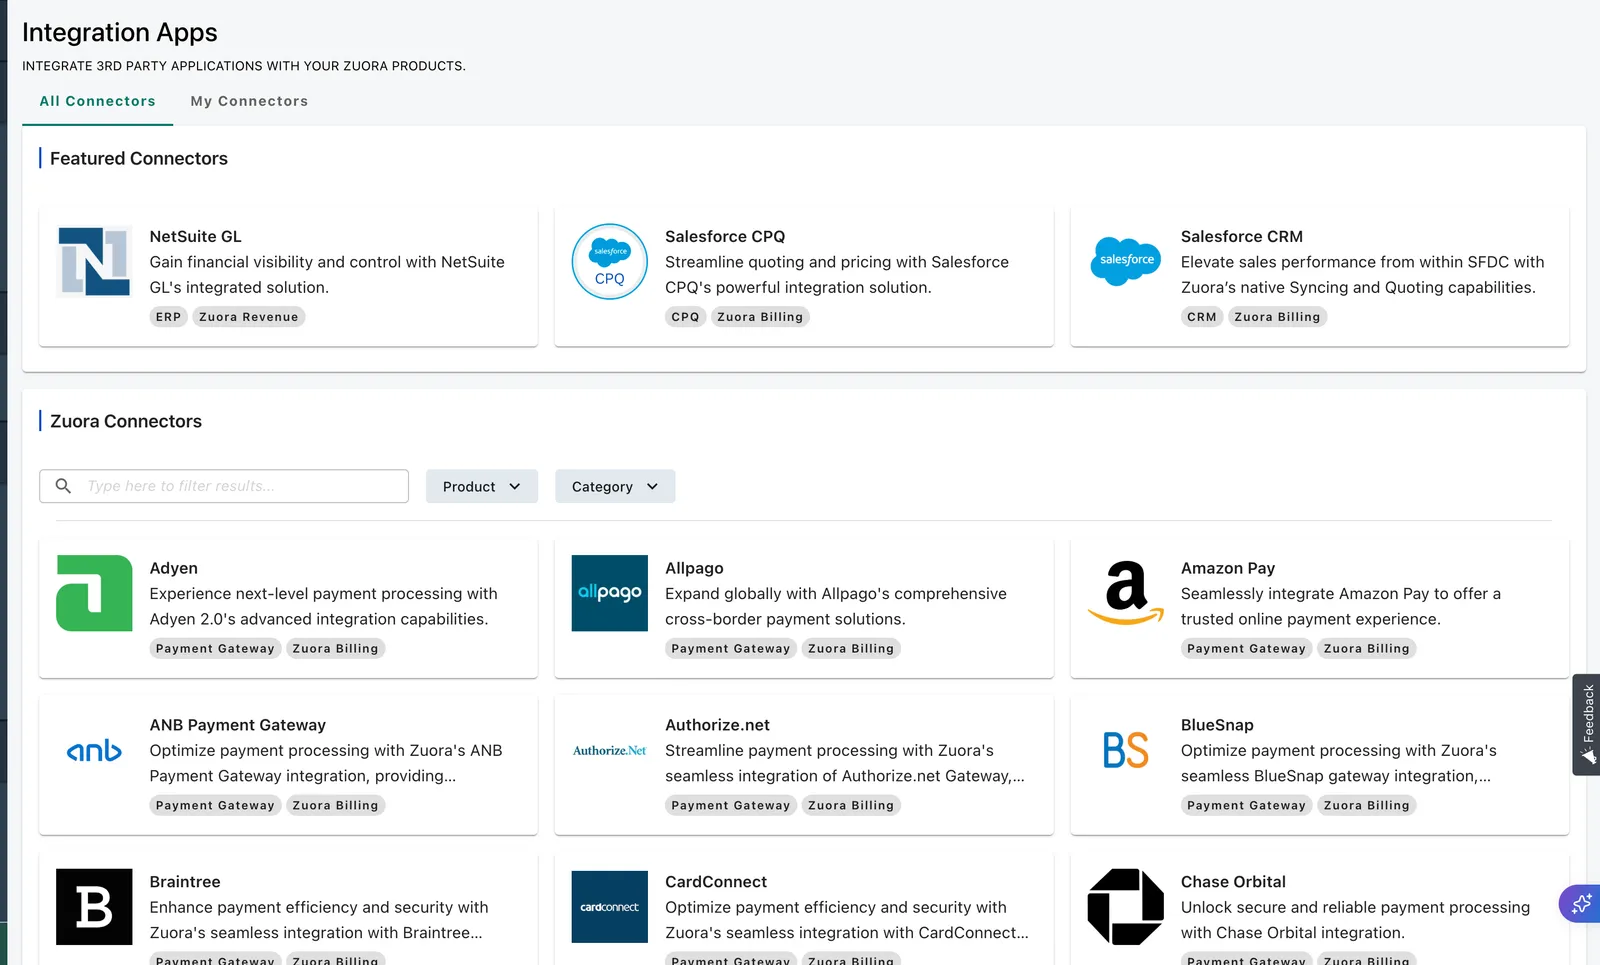Viewport: 1600px width, 965px height.
Task: Click Zuora Billing tag on Amazon Pay
Action: [1367, 649]
